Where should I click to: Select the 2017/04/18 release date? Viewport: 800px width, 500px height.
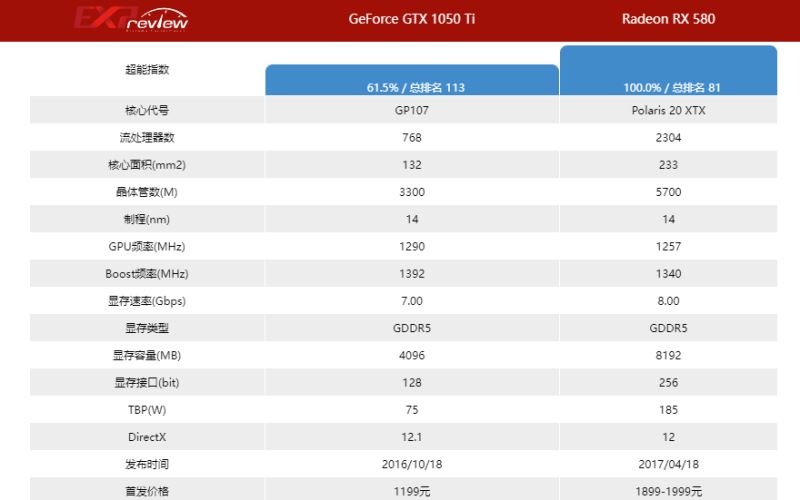(x=668, y=464)
